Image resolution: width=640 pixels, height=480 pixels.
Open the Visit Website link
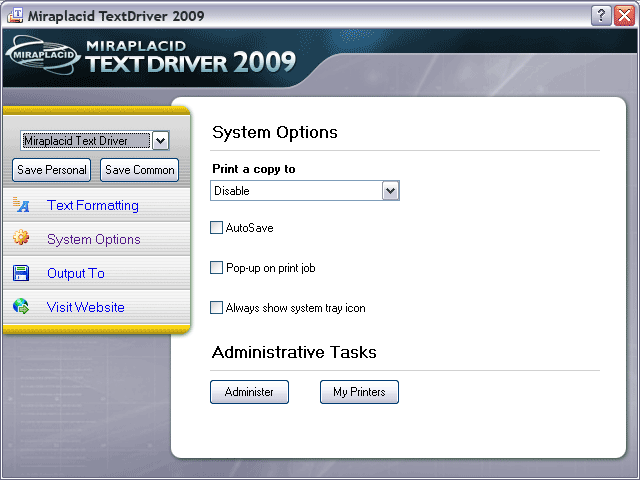(x=86, y=307)
